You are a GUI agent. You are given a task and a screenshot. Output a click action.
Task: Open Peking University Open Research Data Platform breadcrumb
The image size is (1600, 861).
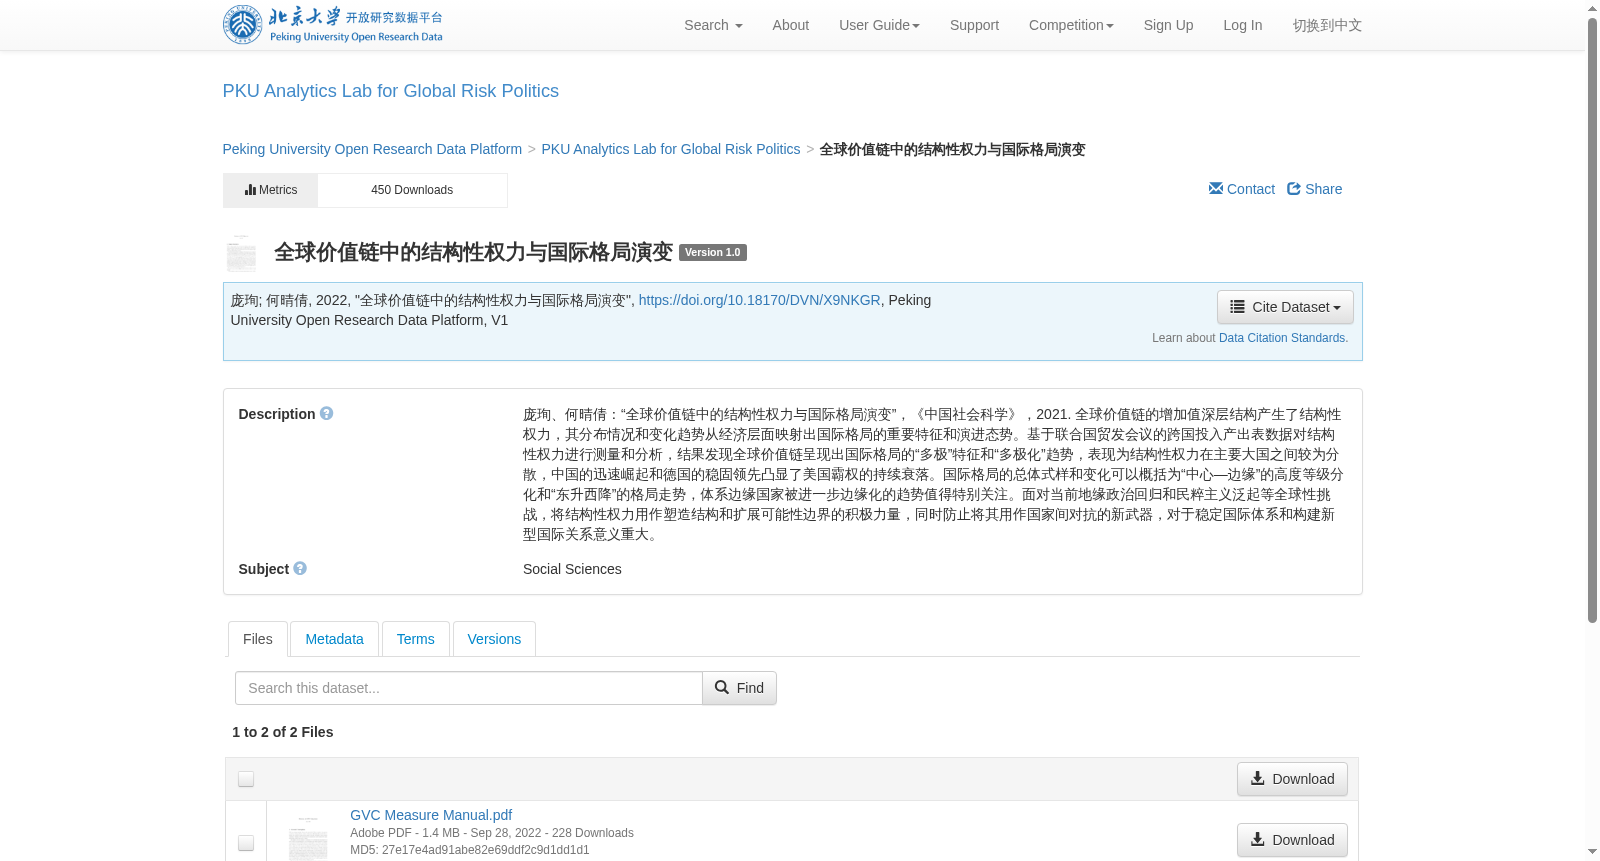coord(372,149)
